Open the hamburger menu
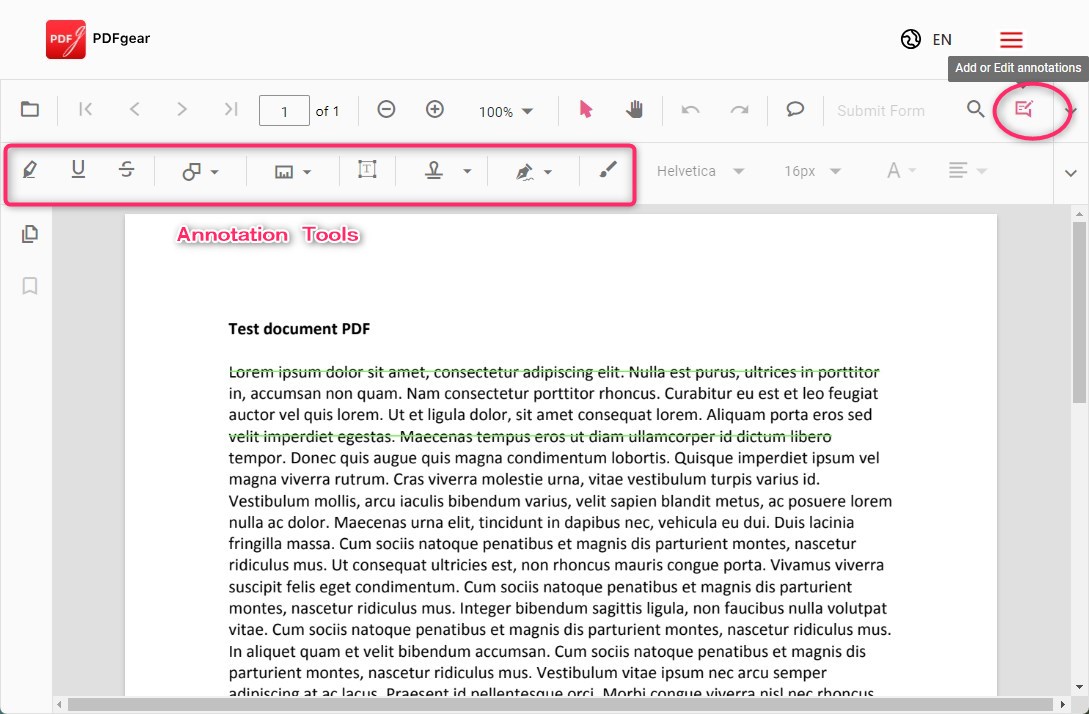The image size is (1089, 714). (x=1010, y=39)
